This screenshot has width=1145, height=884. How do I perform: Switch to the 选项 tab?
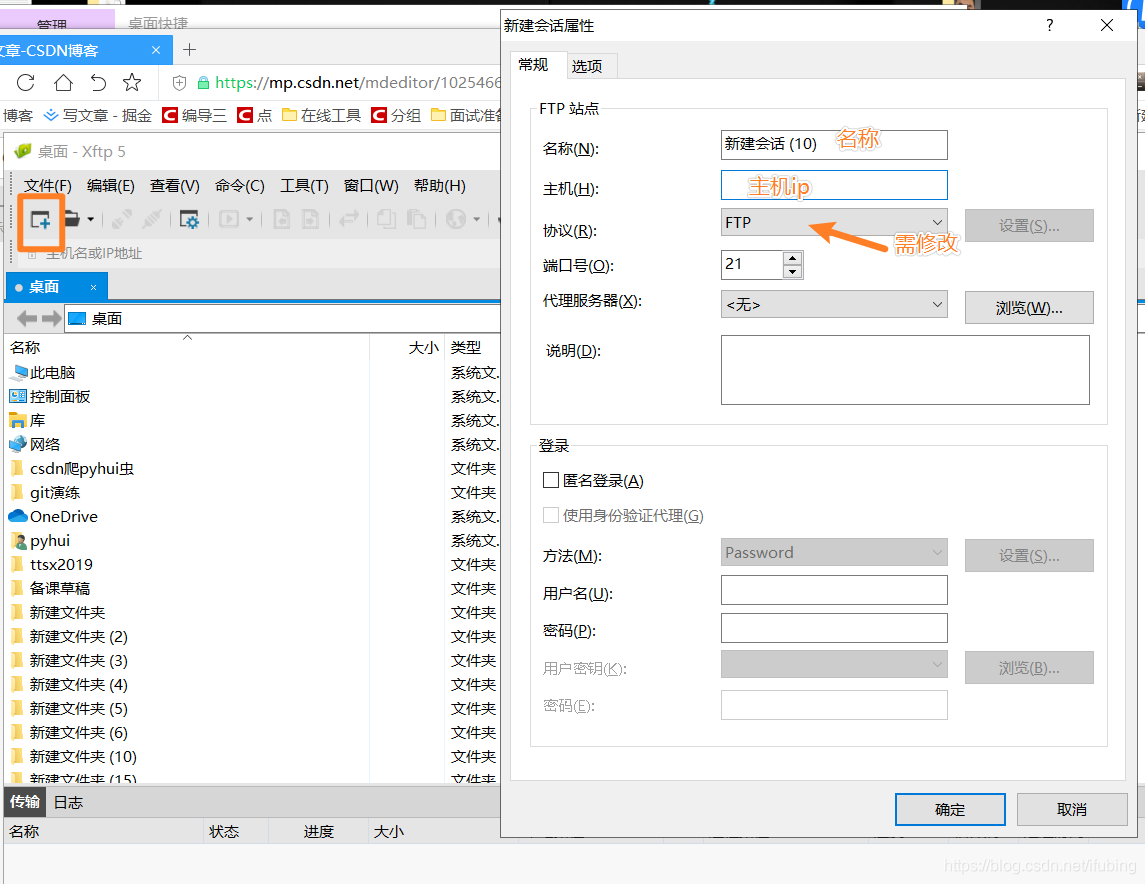point(590,65)
